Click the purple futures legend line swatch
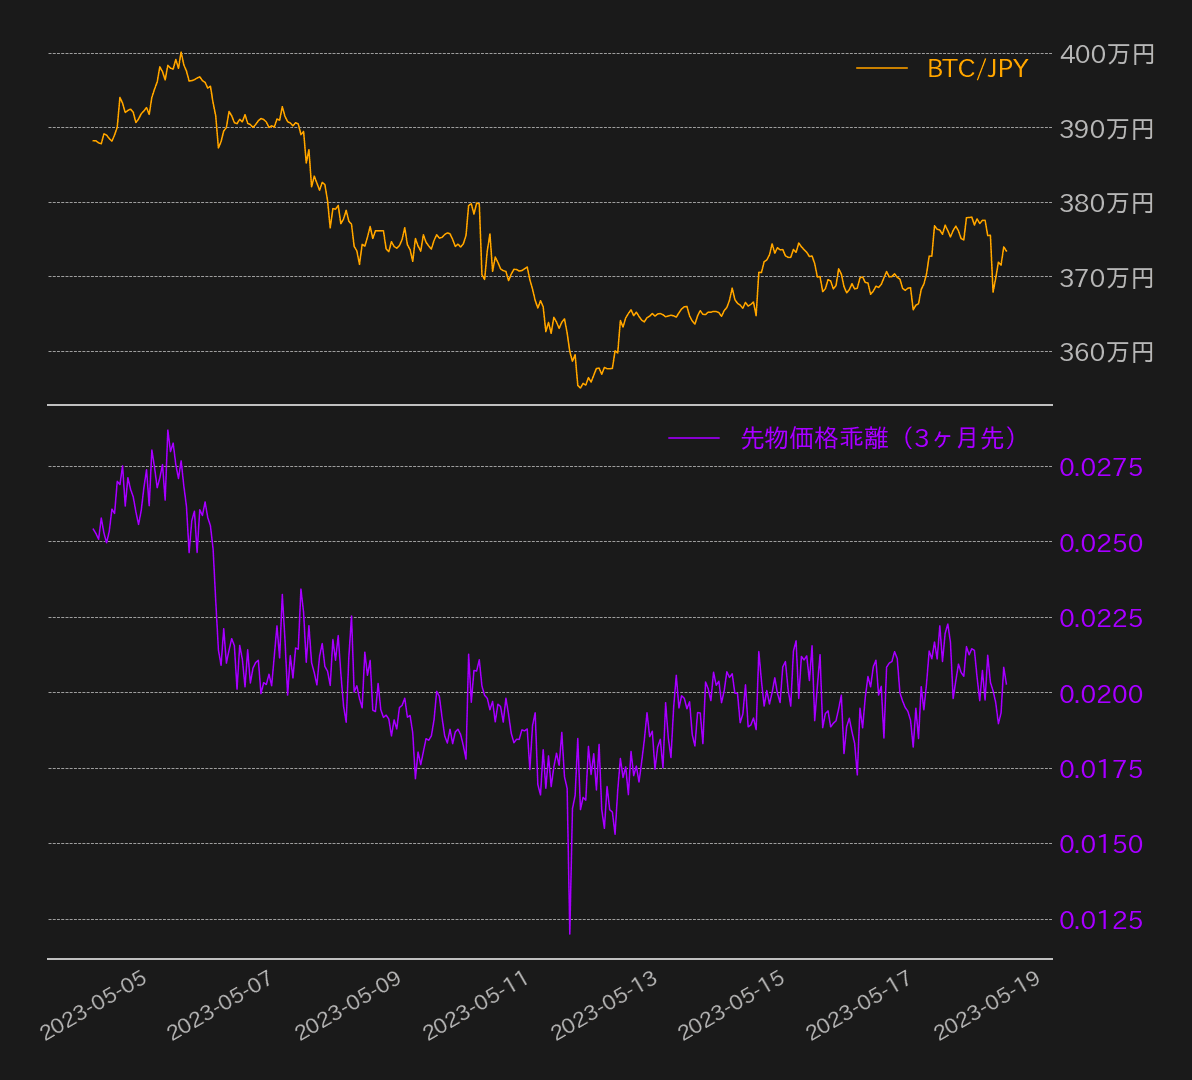 [x=693, y=438]
